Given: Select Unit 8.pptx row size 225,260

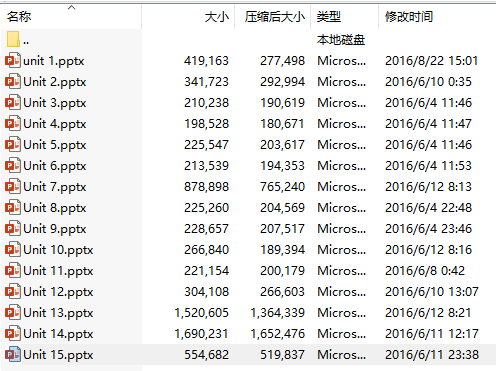Looking at the screenshot, I should (206, 208).
